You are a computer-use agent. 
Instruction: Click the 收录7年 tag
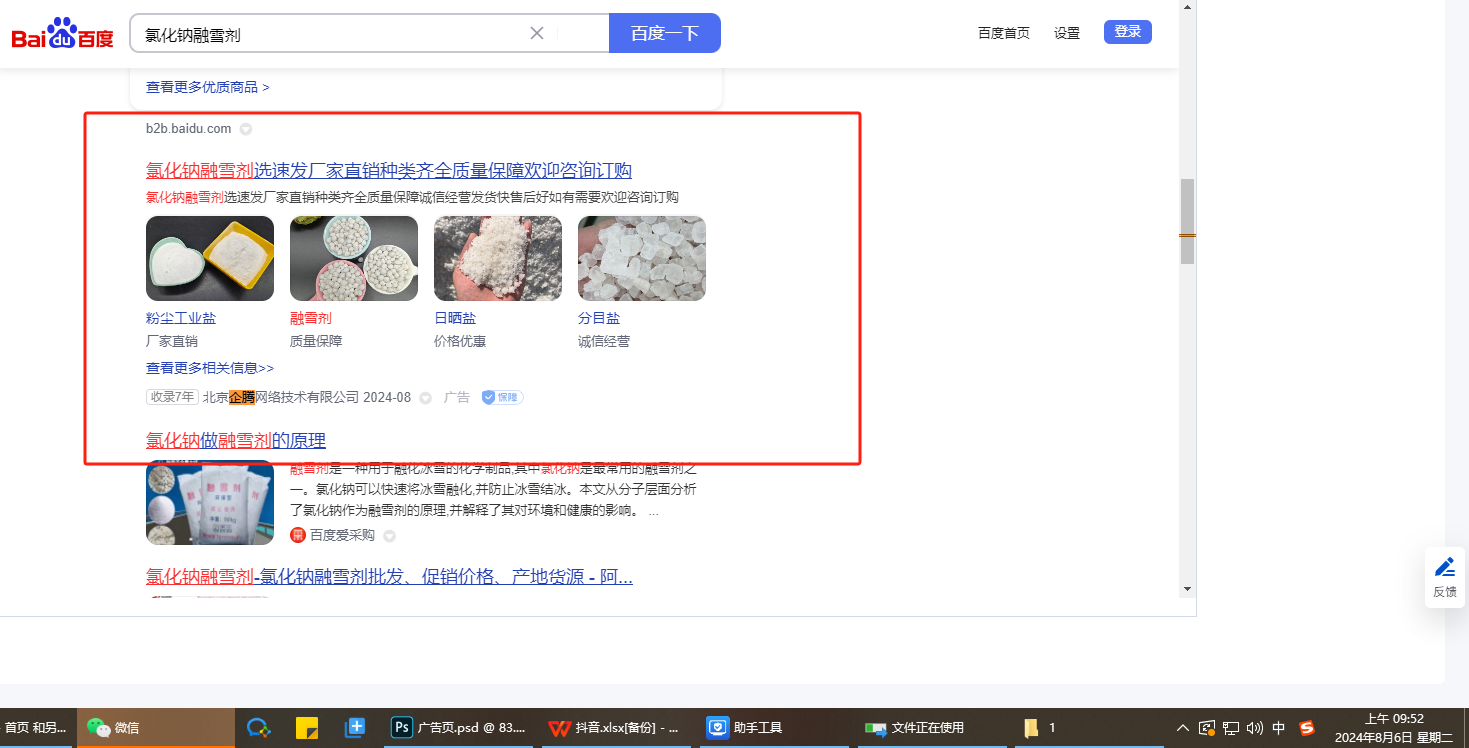pos(173,397)
